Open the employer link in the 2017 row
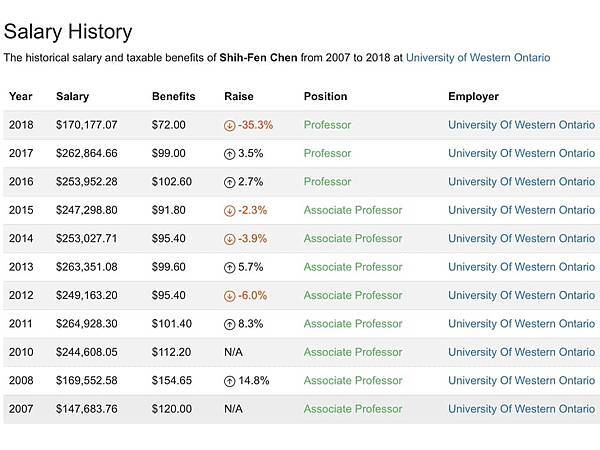Screen dimensions: 600x450 tap(521, 154)
